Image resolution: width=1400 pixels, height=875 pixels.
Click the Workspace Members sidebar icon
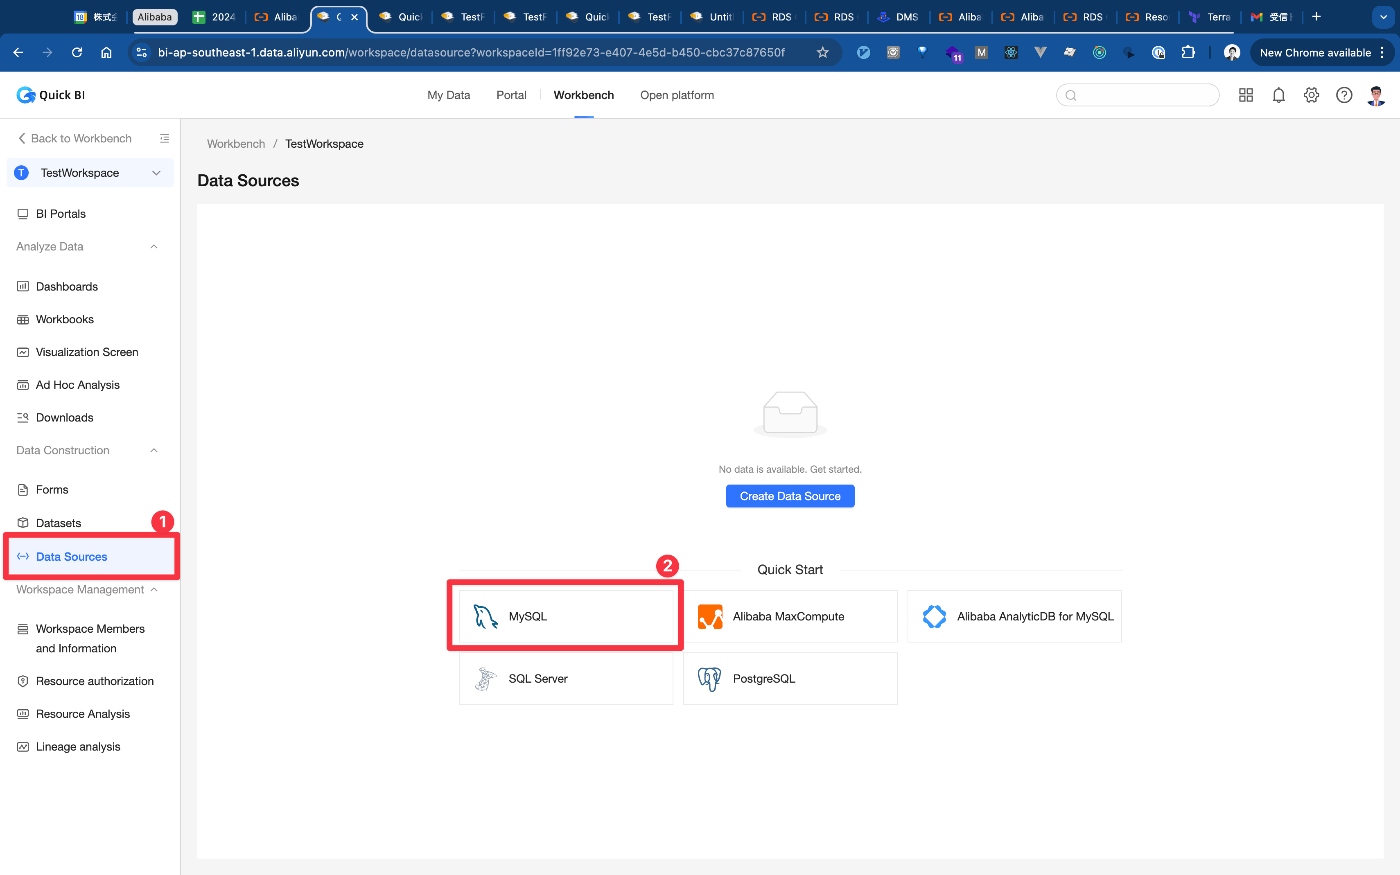[23, 629]
